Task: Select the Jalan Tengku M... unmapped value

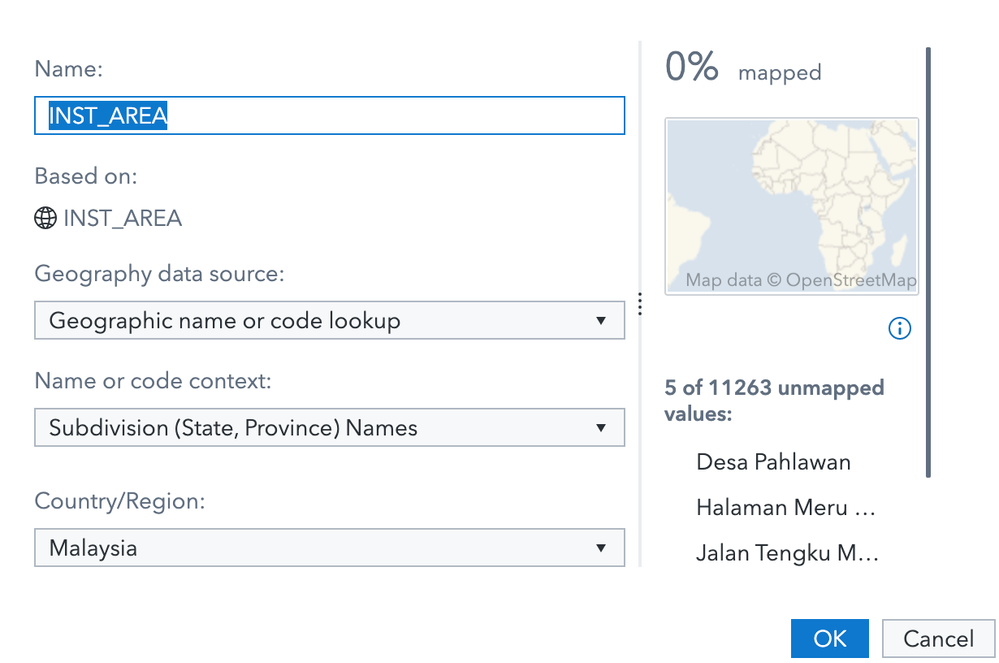Action: click(x=787, y=553)
